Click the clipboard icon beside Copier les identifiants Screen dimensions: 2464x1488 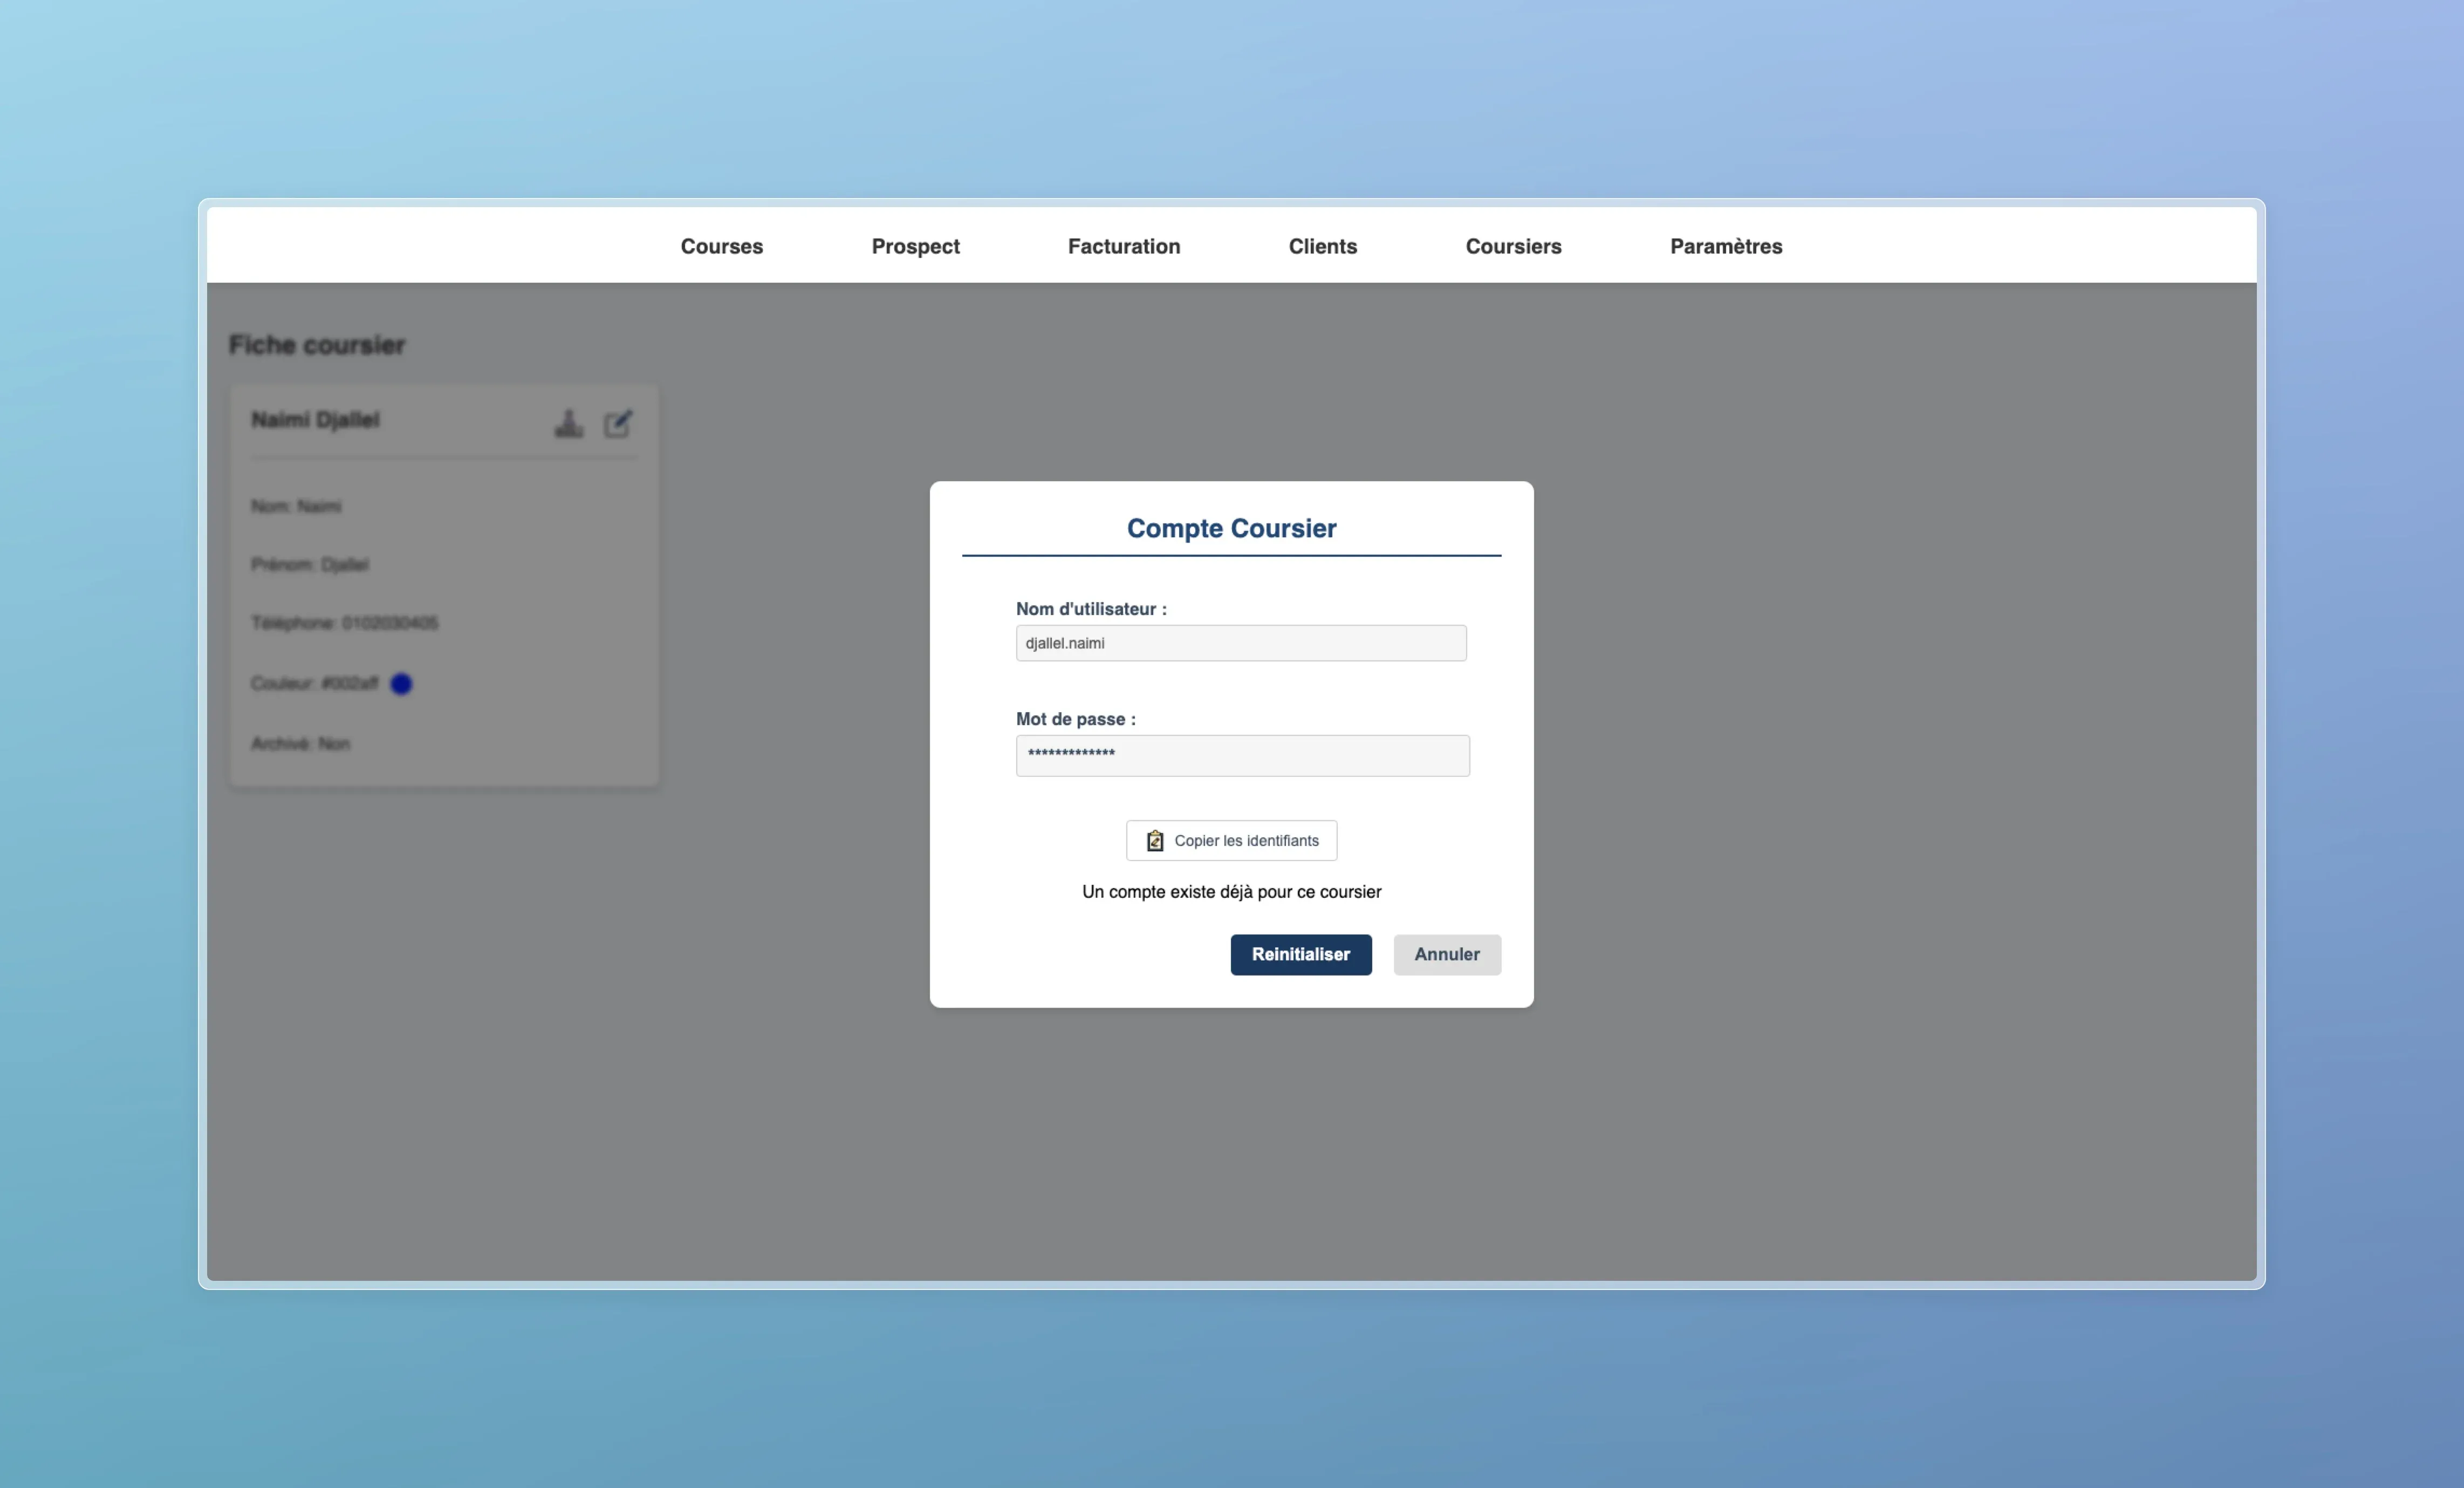[1154, 841]
